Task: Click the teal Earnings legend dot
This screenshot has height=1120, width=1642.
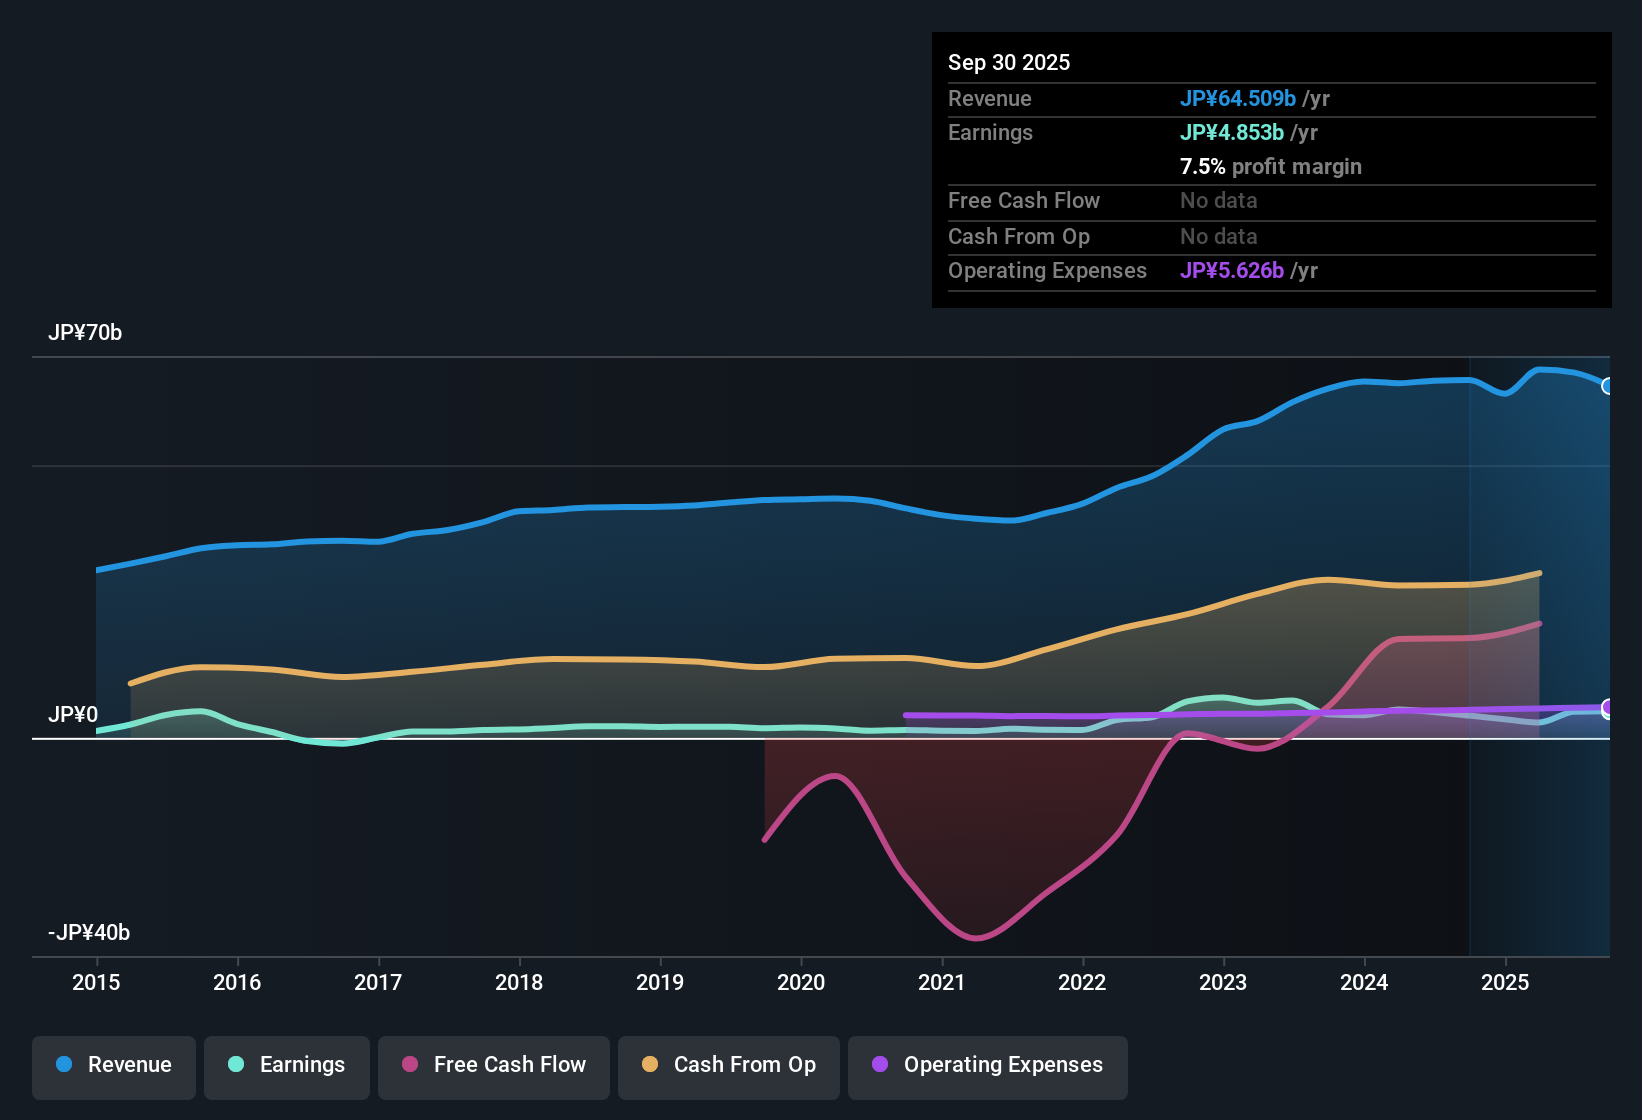Action: [x=235, y=1066]
